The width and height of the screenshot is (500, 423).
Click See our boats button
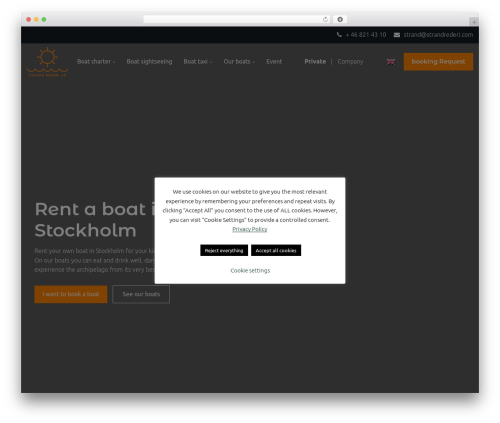141,294
